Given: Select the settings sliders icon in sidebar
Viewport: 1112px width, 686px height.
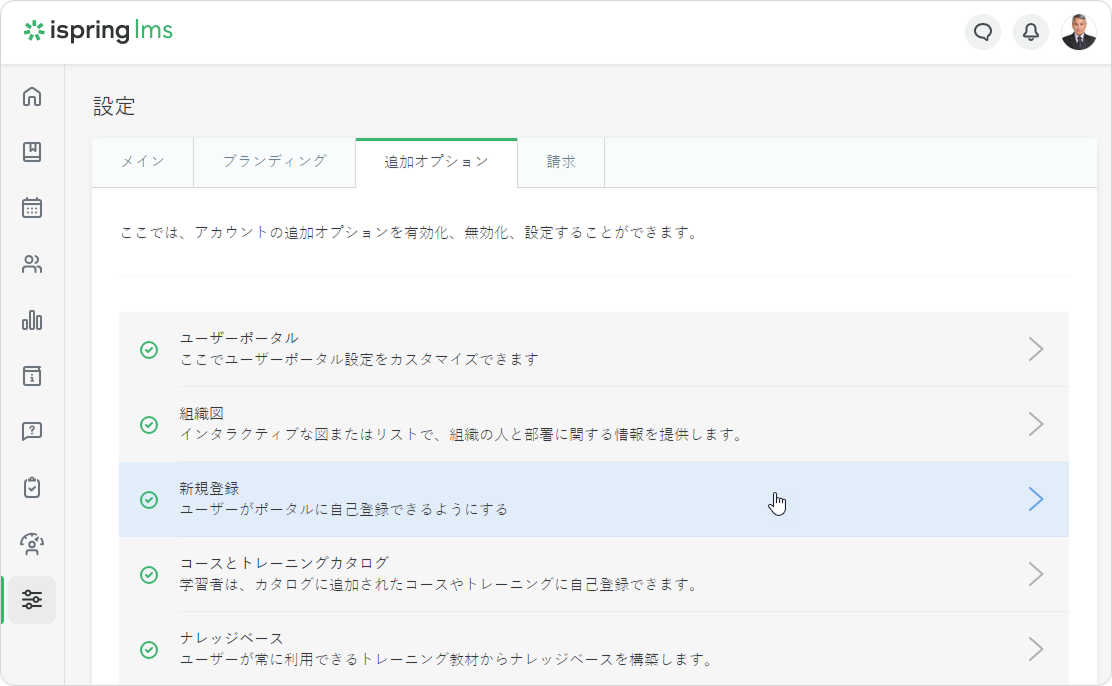Looking at the screenshot, I should 32,600.
